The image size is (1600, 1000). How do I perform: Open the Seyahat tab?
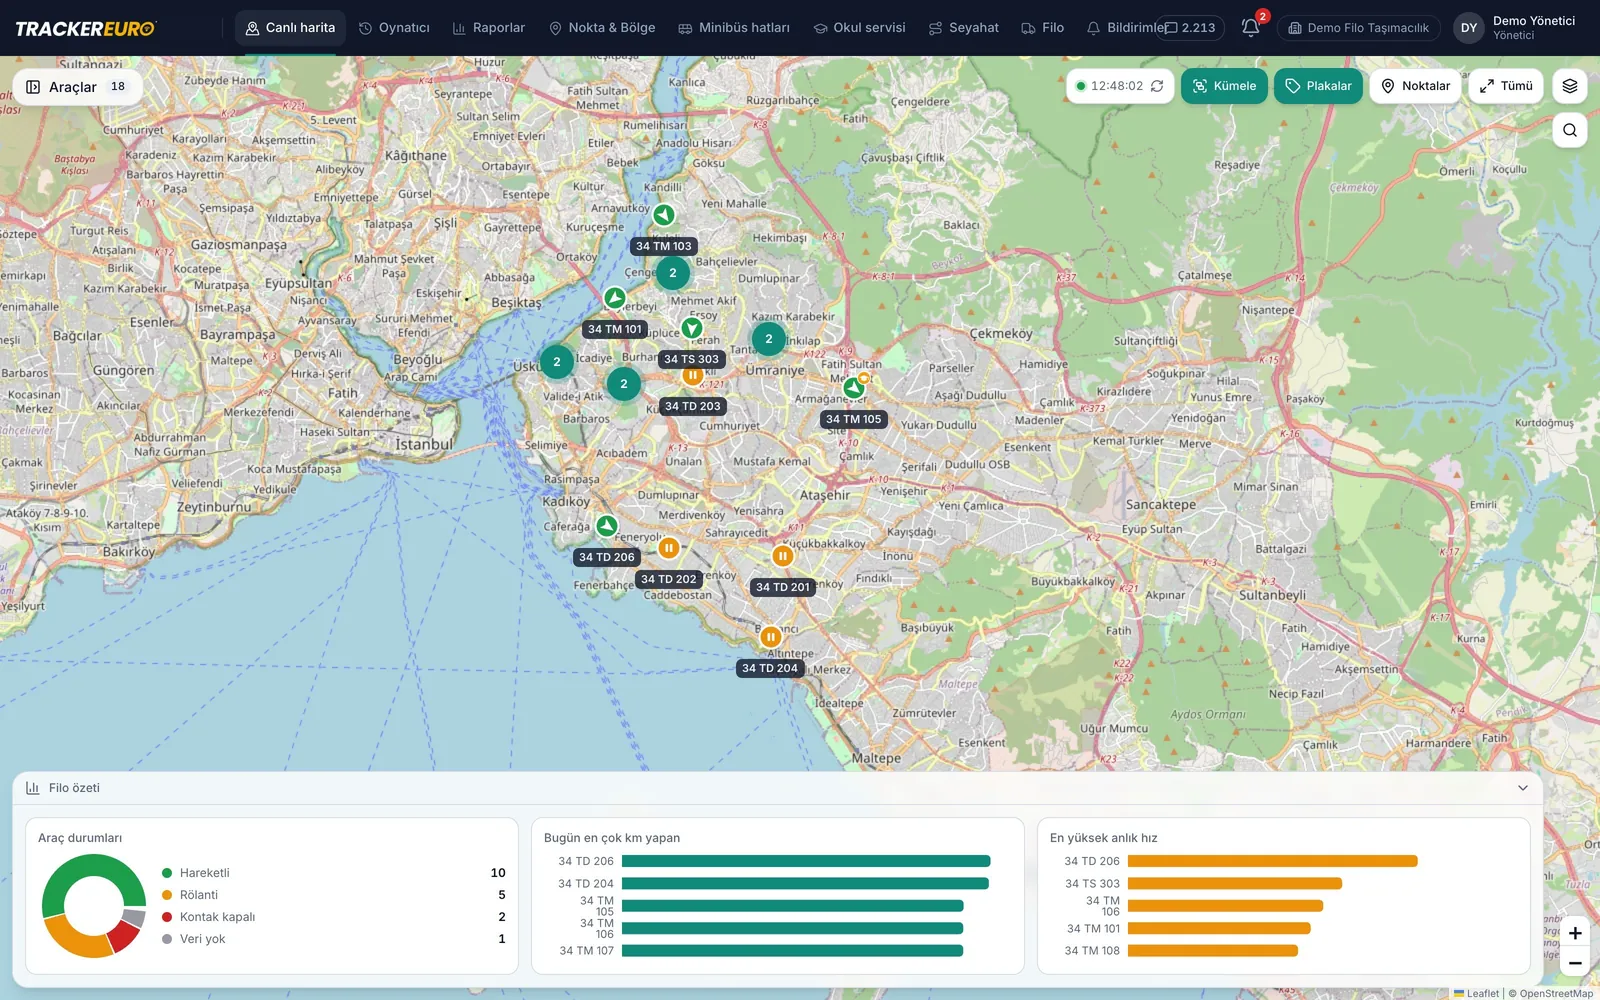pyautogui.click(x=964, y=28)
